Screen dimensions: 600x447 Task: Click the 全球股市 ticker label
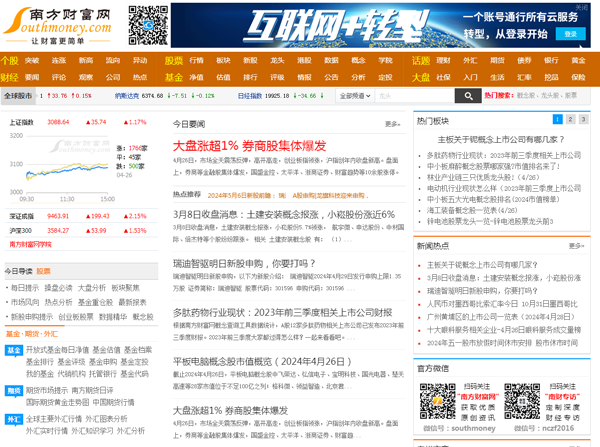pos(18,96)
